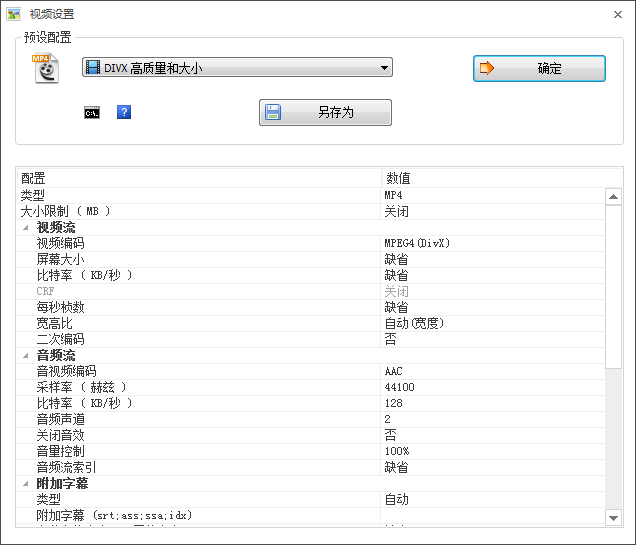
Task: Click the settings list scrollbar thumb
Action: (x=613, y=287)
